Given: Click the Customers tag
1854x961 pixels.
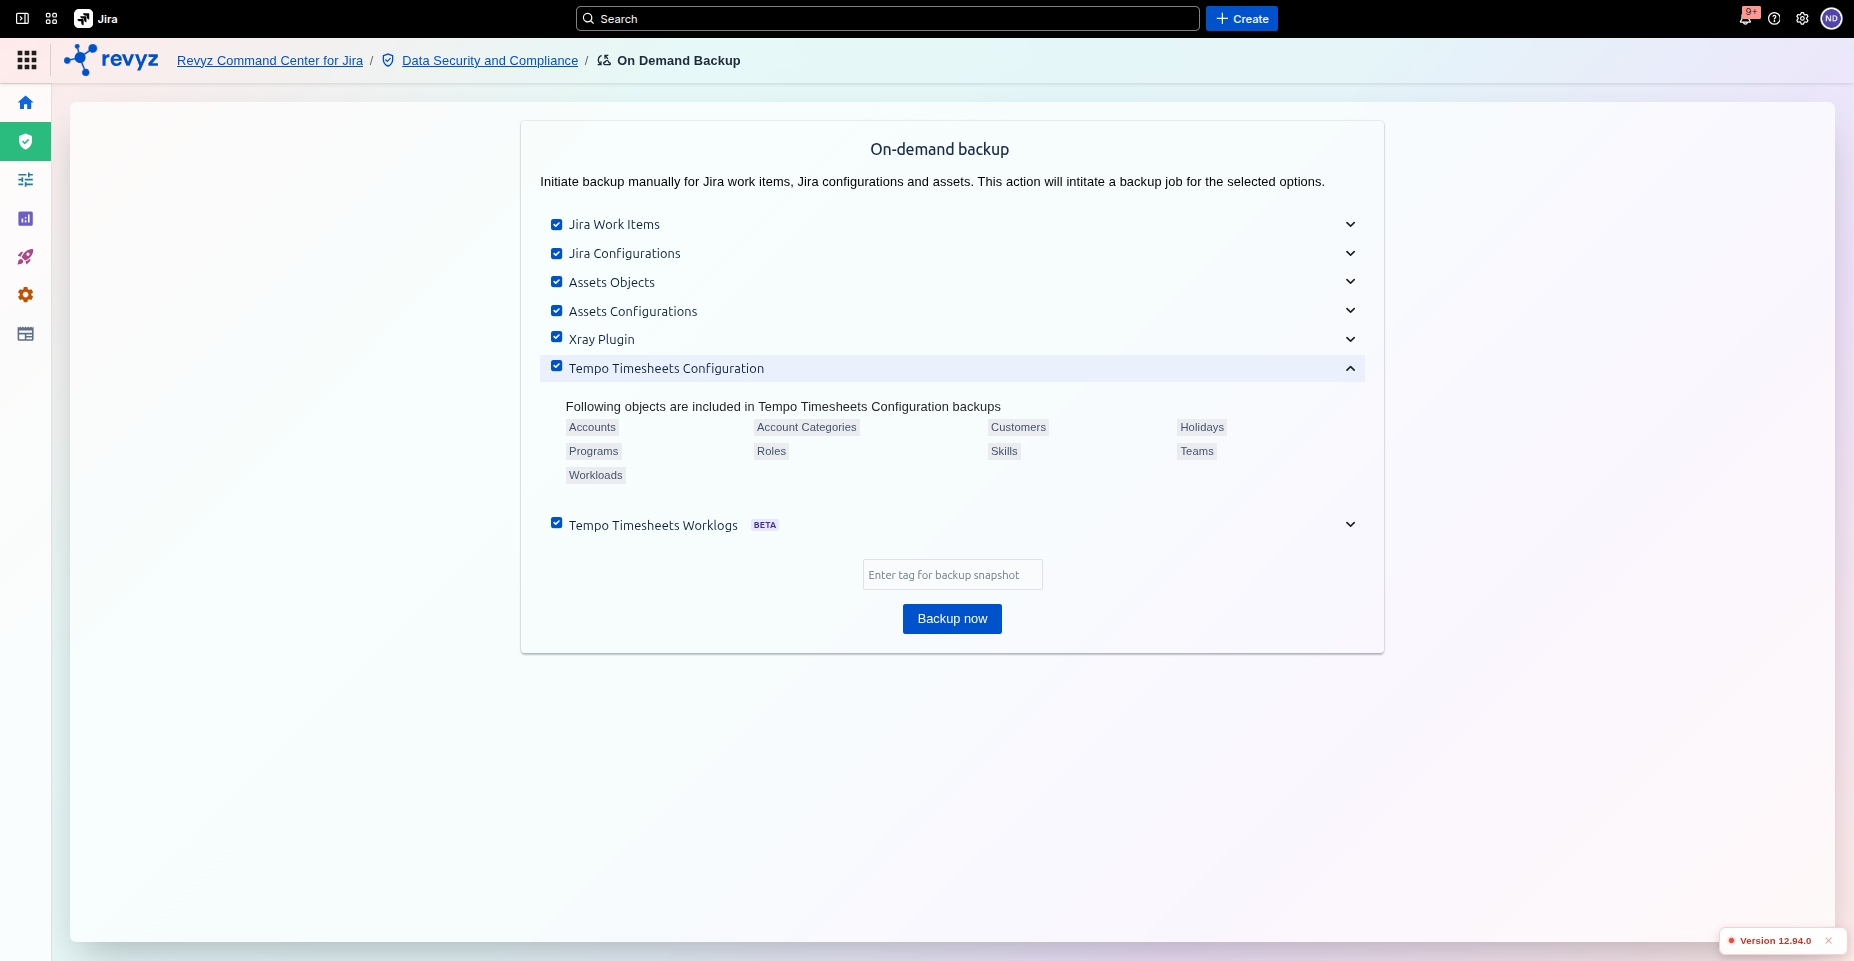Looking at the screenshot, I should 1018,427.
